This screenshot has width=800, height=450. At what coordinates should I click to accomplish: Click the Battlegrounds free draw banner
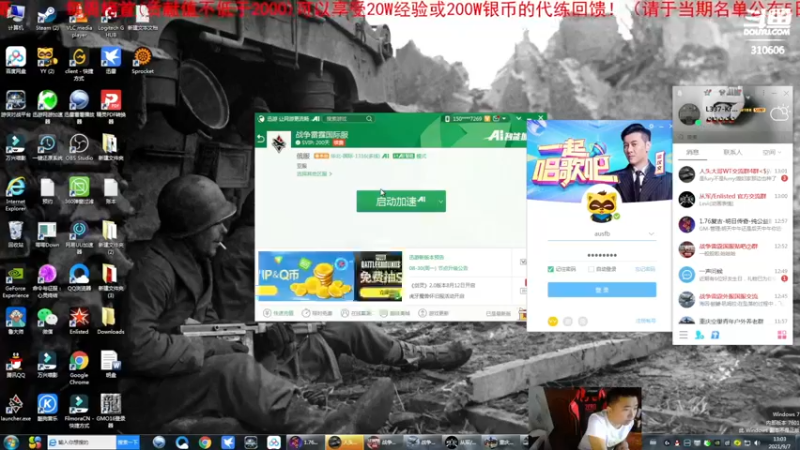tap(378, 276)
